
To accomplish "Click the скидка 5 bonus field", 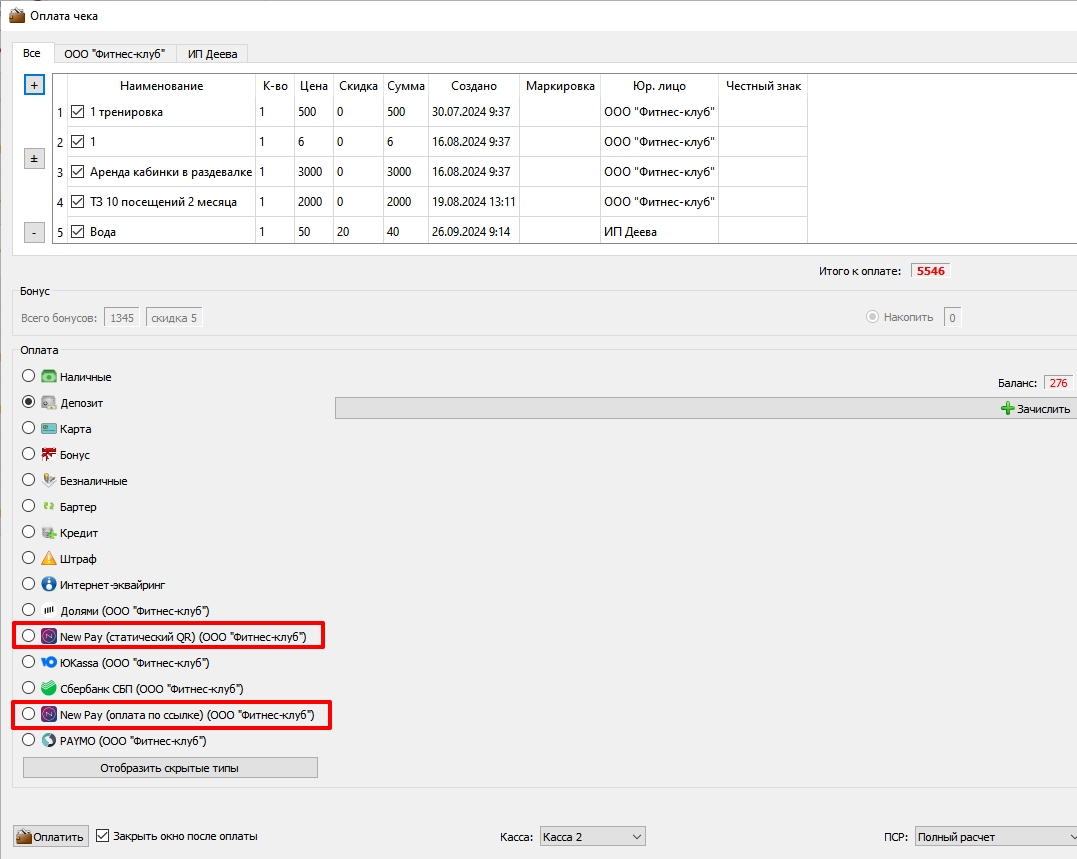I will [x=174, y=317].
